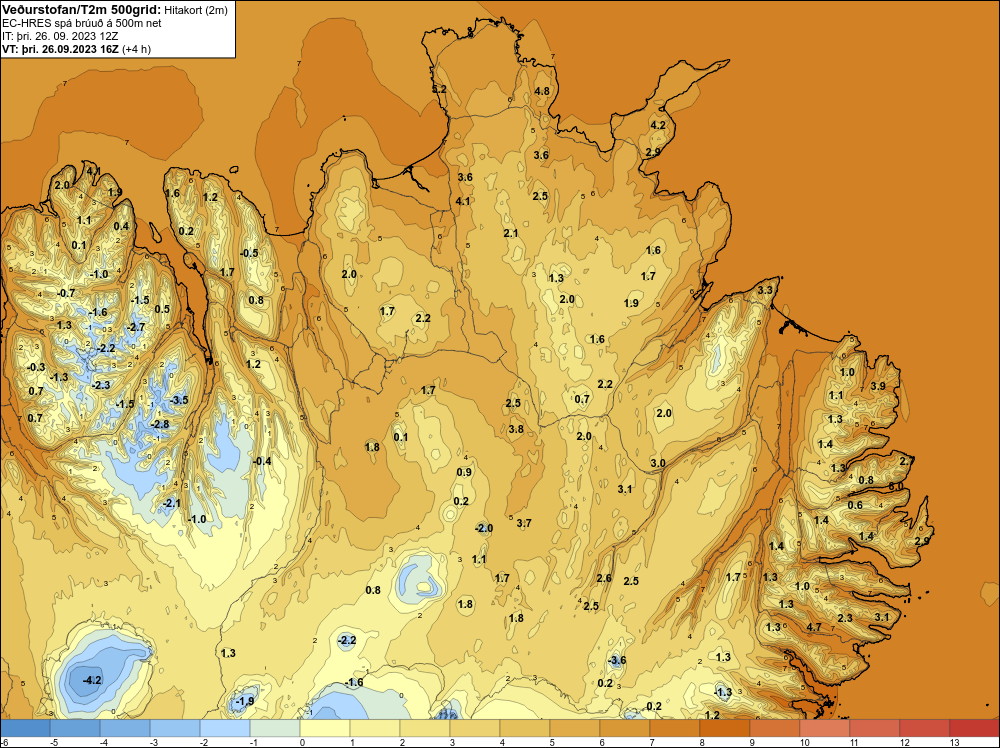Click the -2.0 temperature value

click(x=483, y=529)
